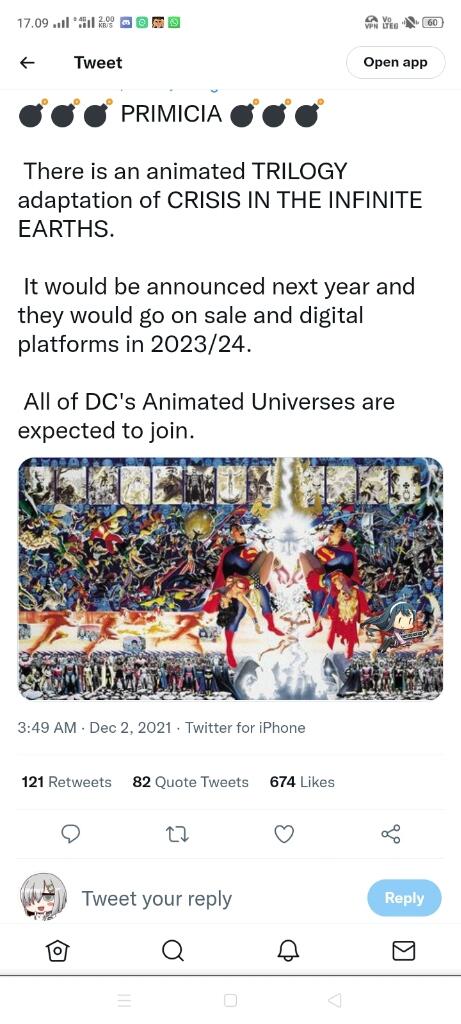Screen dimensions: 461x1024
Task: Open the Home tab in the bottom bar
Action: 57,951
